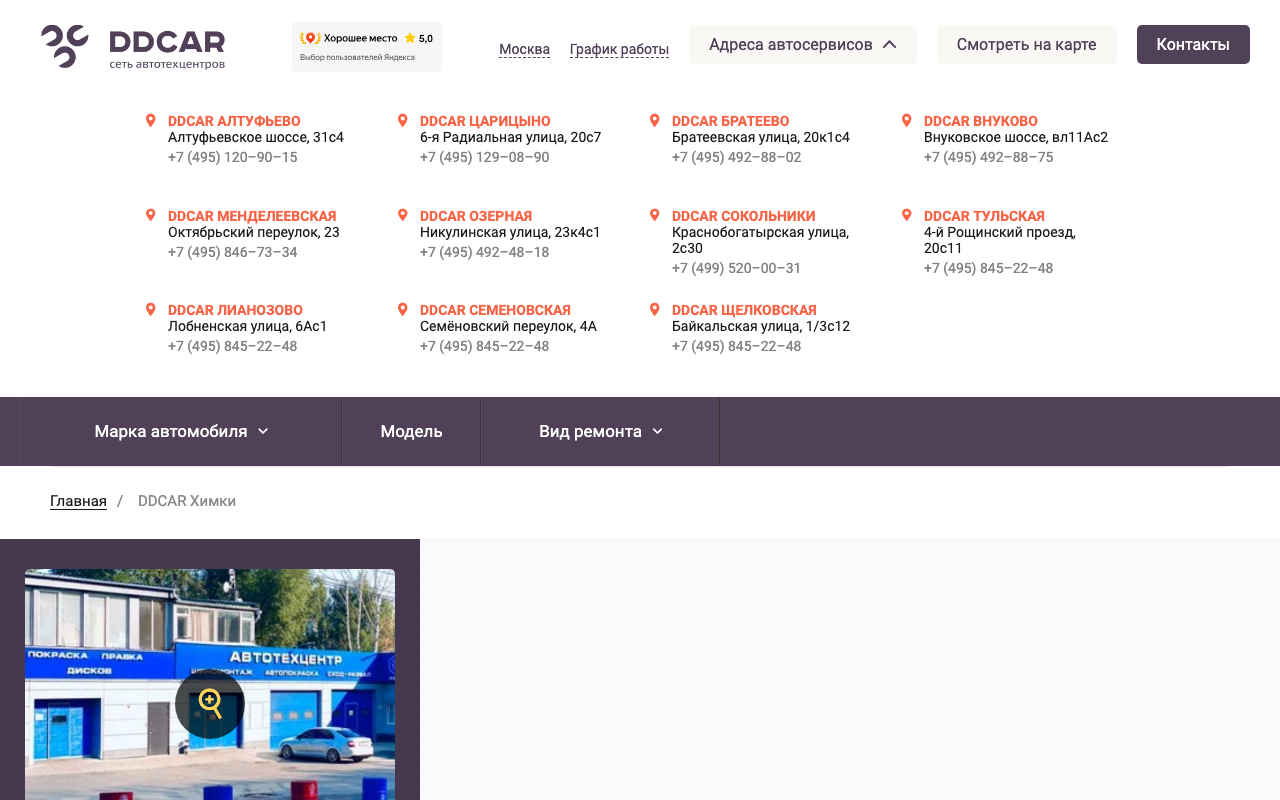
Task: Open the DDCAR СОКОЛЬНИКИ service link
Action: 744,216
